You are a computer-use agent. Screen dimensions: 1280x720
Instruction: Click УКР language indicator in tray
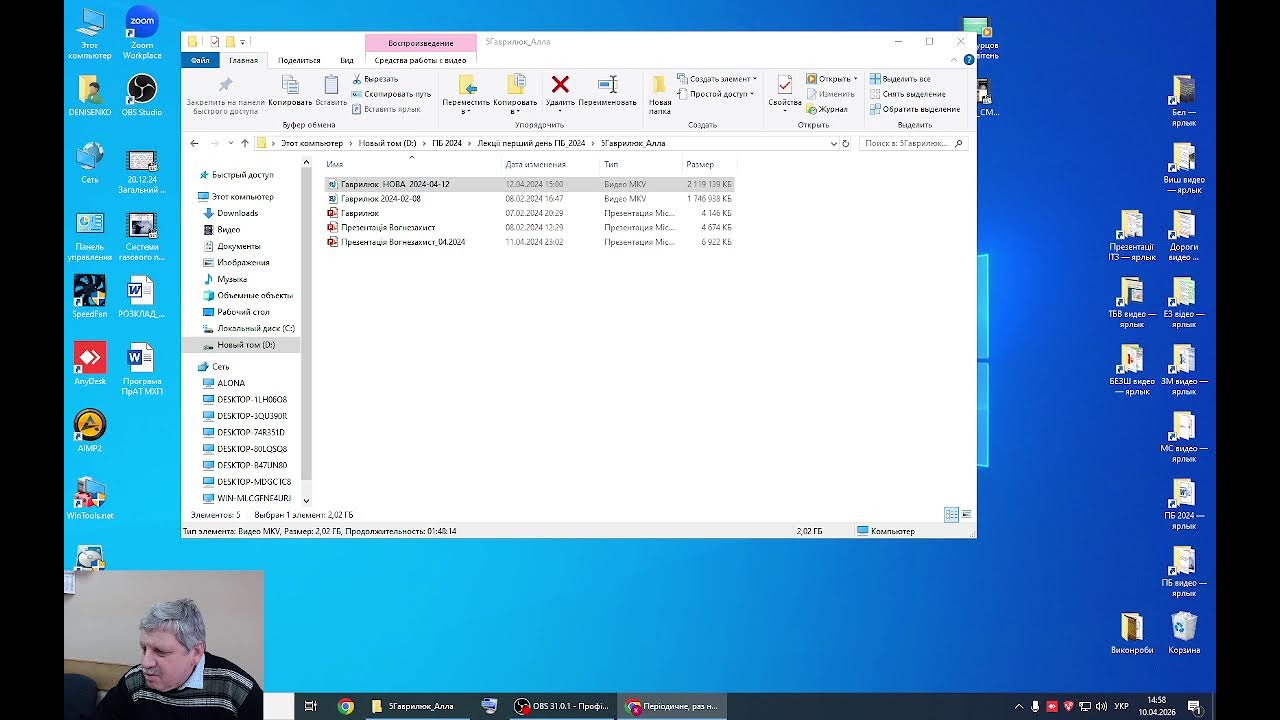(x=1121, y=706)
